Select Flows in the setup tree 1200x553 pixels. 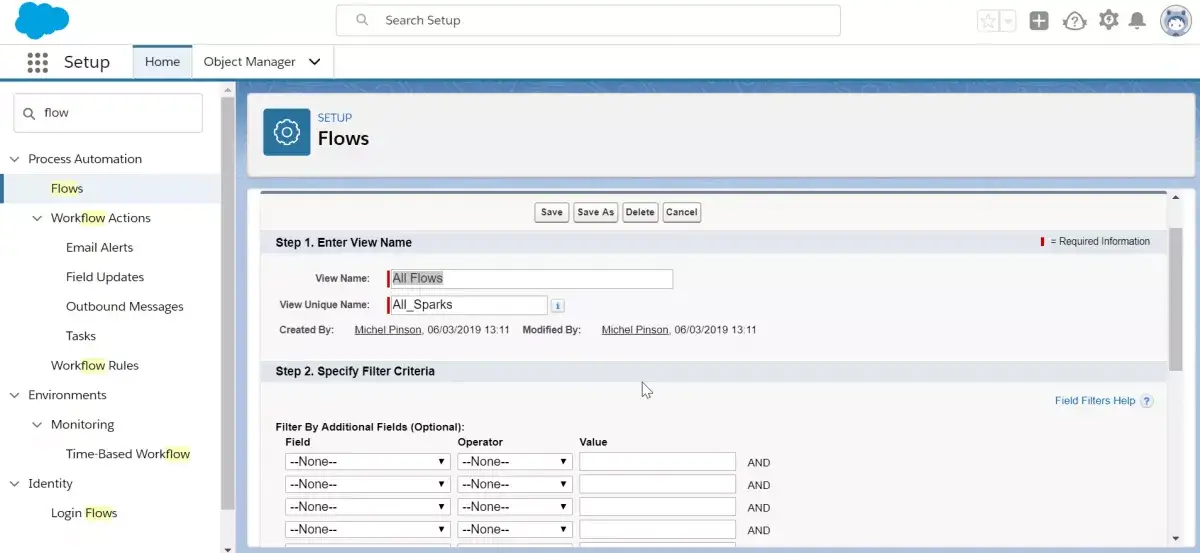coord(67,188)
